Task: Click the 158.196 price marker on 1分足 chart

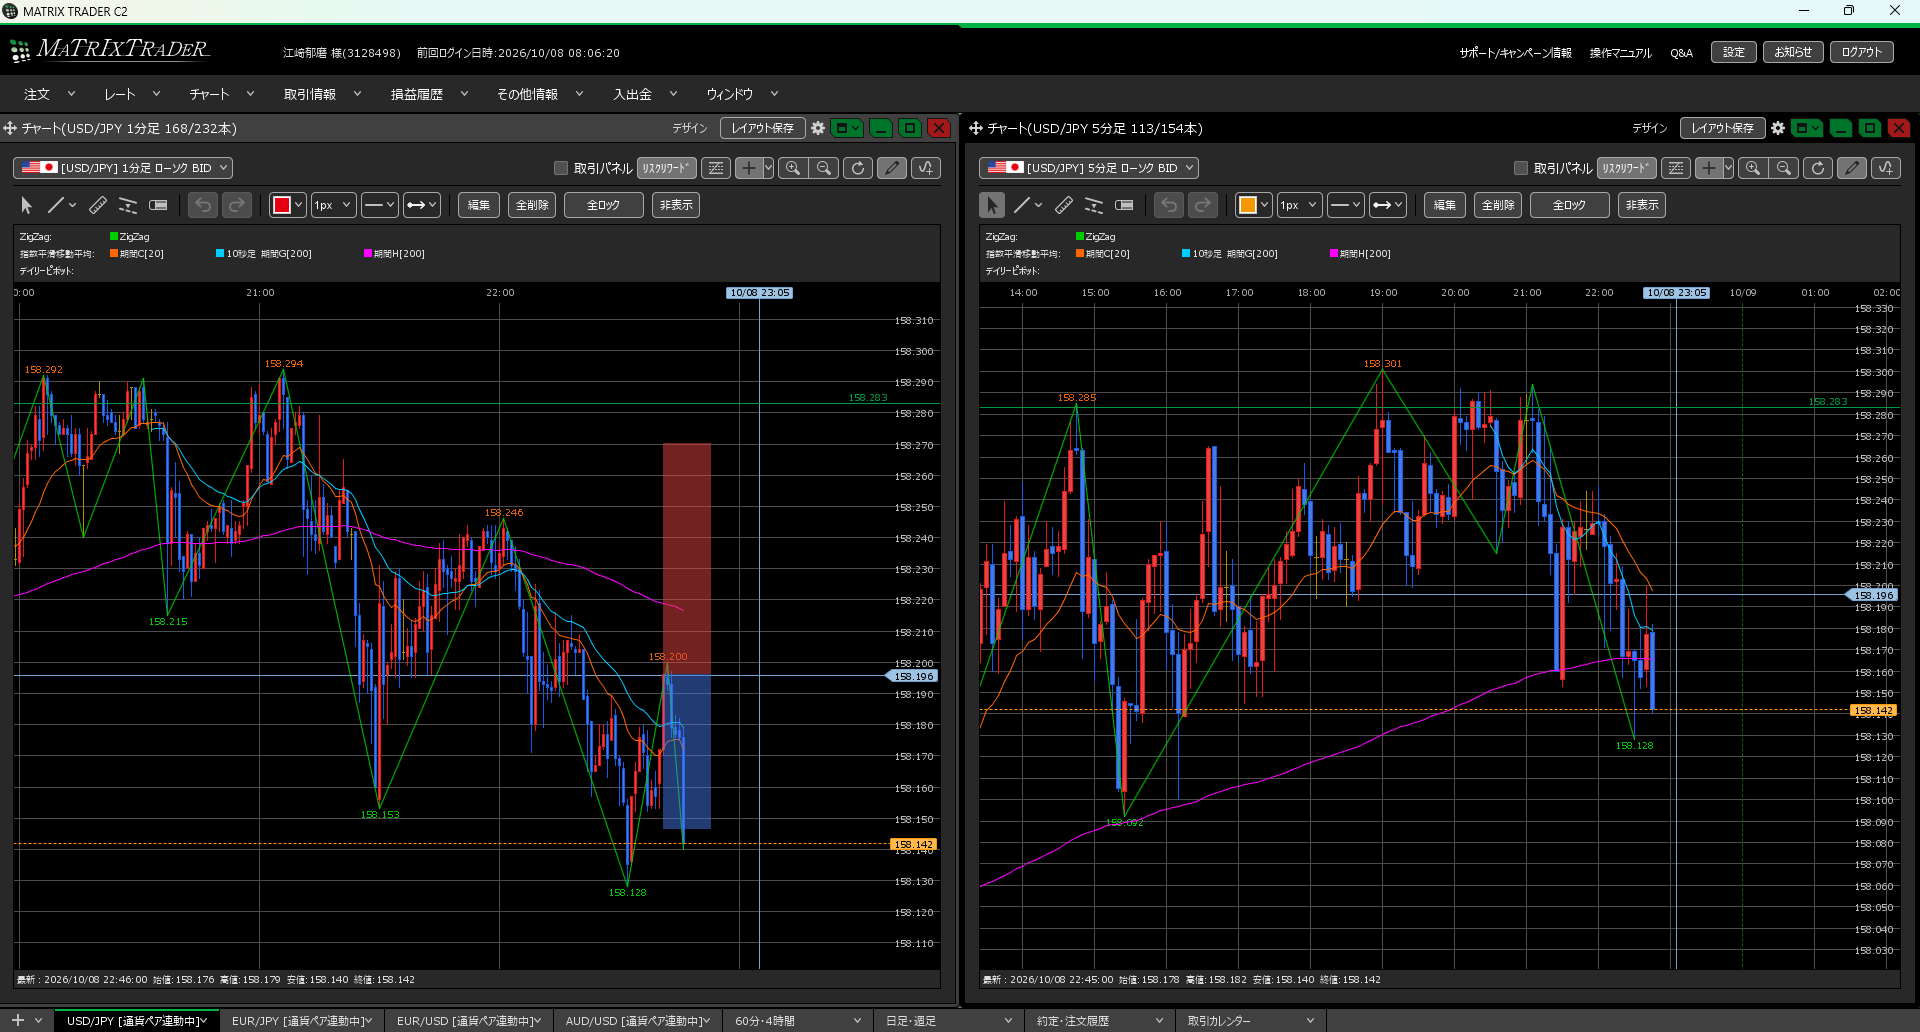Action: [912, 676]
